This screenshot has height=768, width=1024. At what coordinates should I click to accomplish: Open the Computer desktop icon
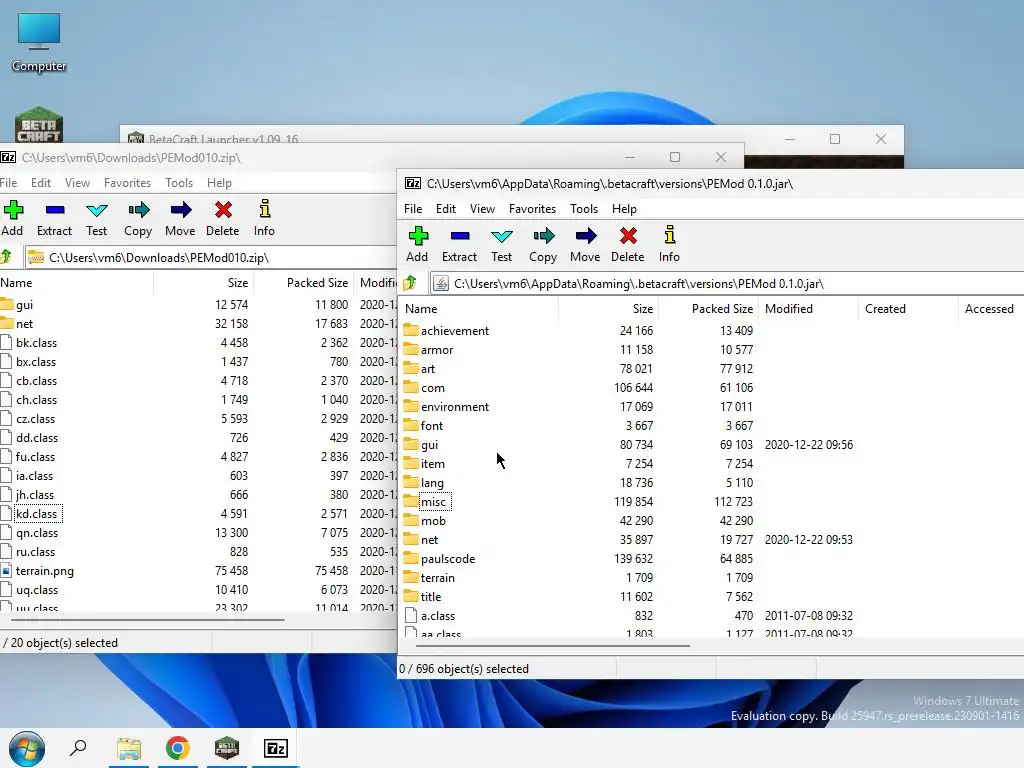tap(39, 40)
